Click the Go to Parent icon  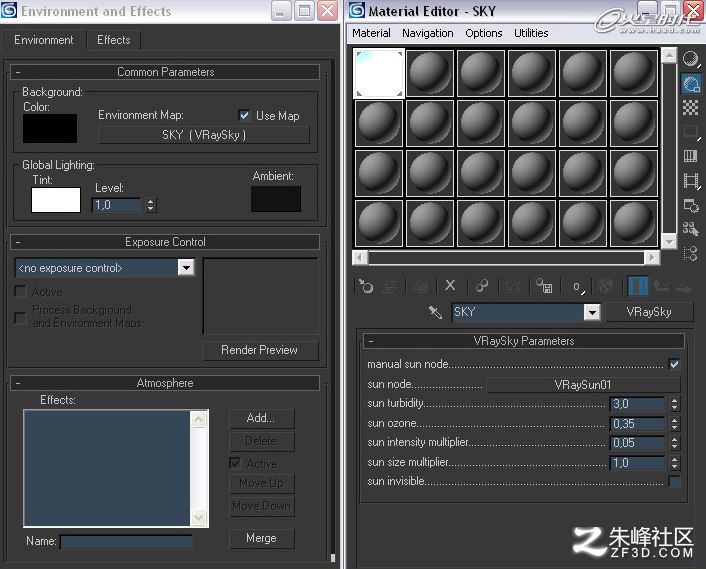[x=661, y=286]
